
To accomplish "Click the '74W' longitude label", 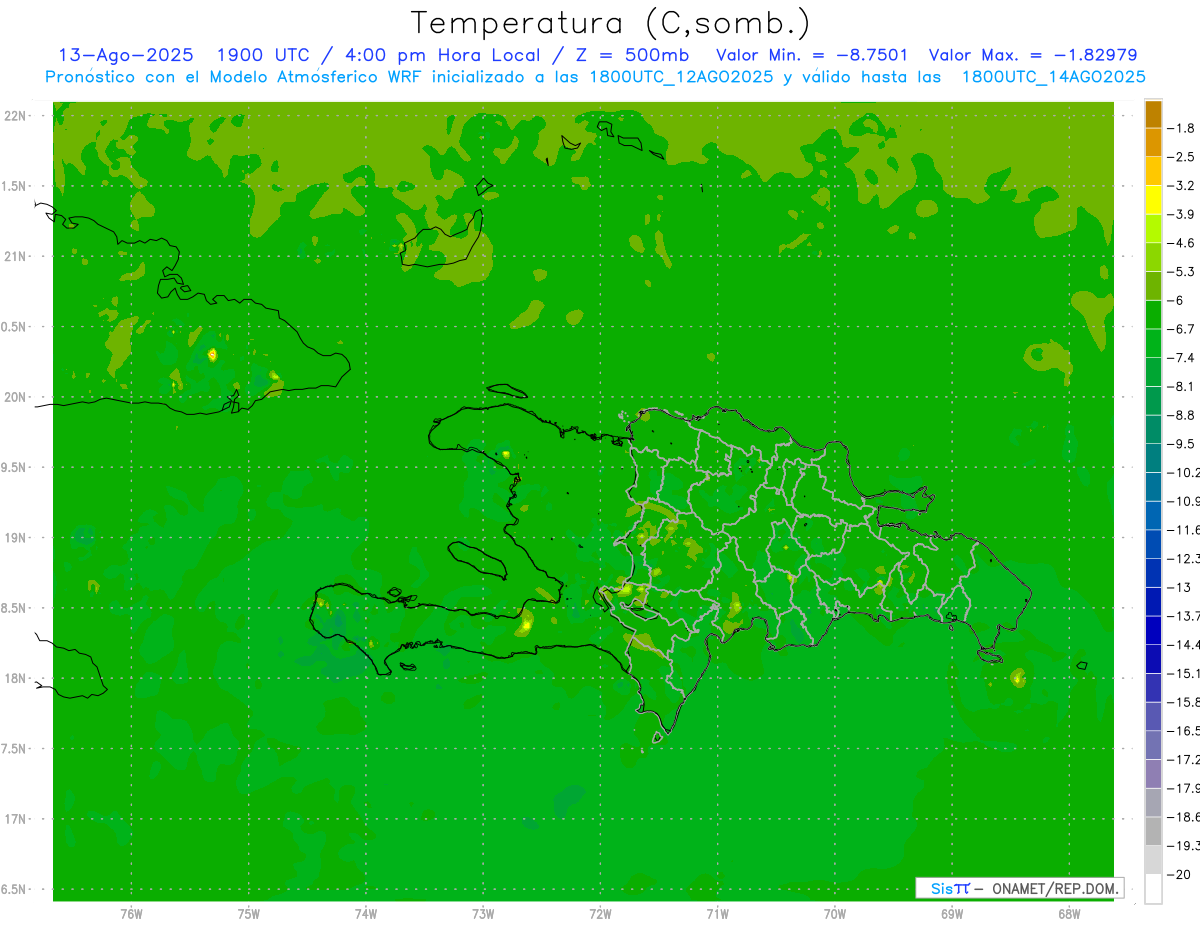I will pyautogui.click(x=366, y=914).
